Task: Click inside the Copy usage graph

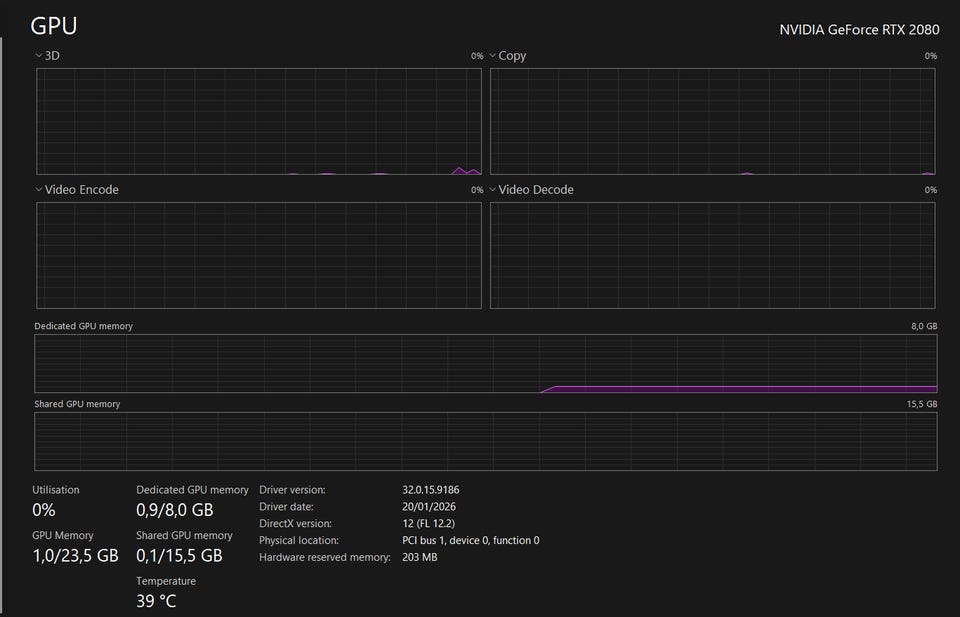Action: tap(712, 121)
